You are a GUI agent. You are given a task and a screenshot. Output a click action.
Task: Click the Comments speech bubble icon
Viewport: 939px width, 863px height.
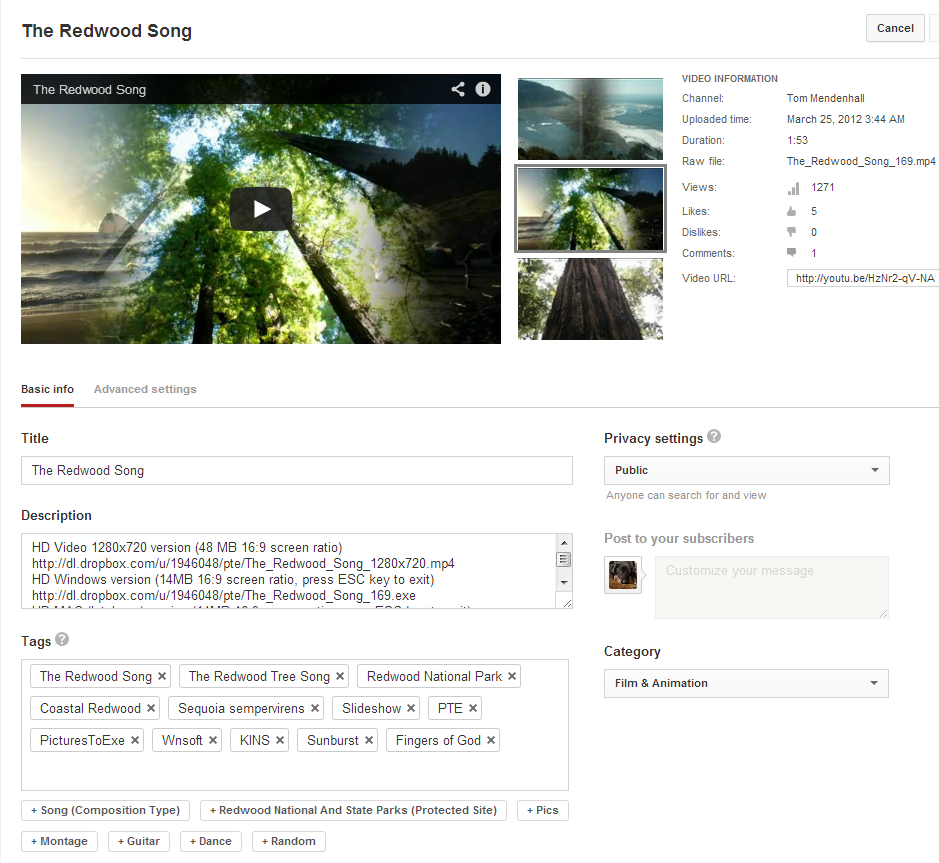792,252
